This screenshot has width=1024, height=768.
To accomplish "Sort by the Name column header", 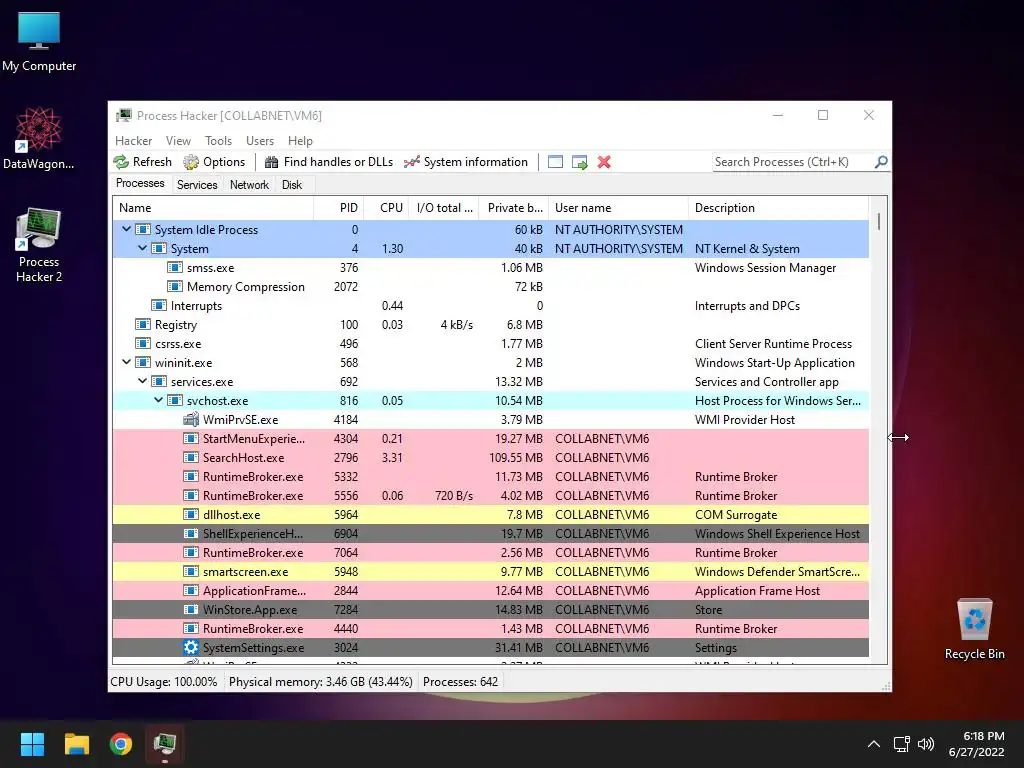I will coord(213,208).
